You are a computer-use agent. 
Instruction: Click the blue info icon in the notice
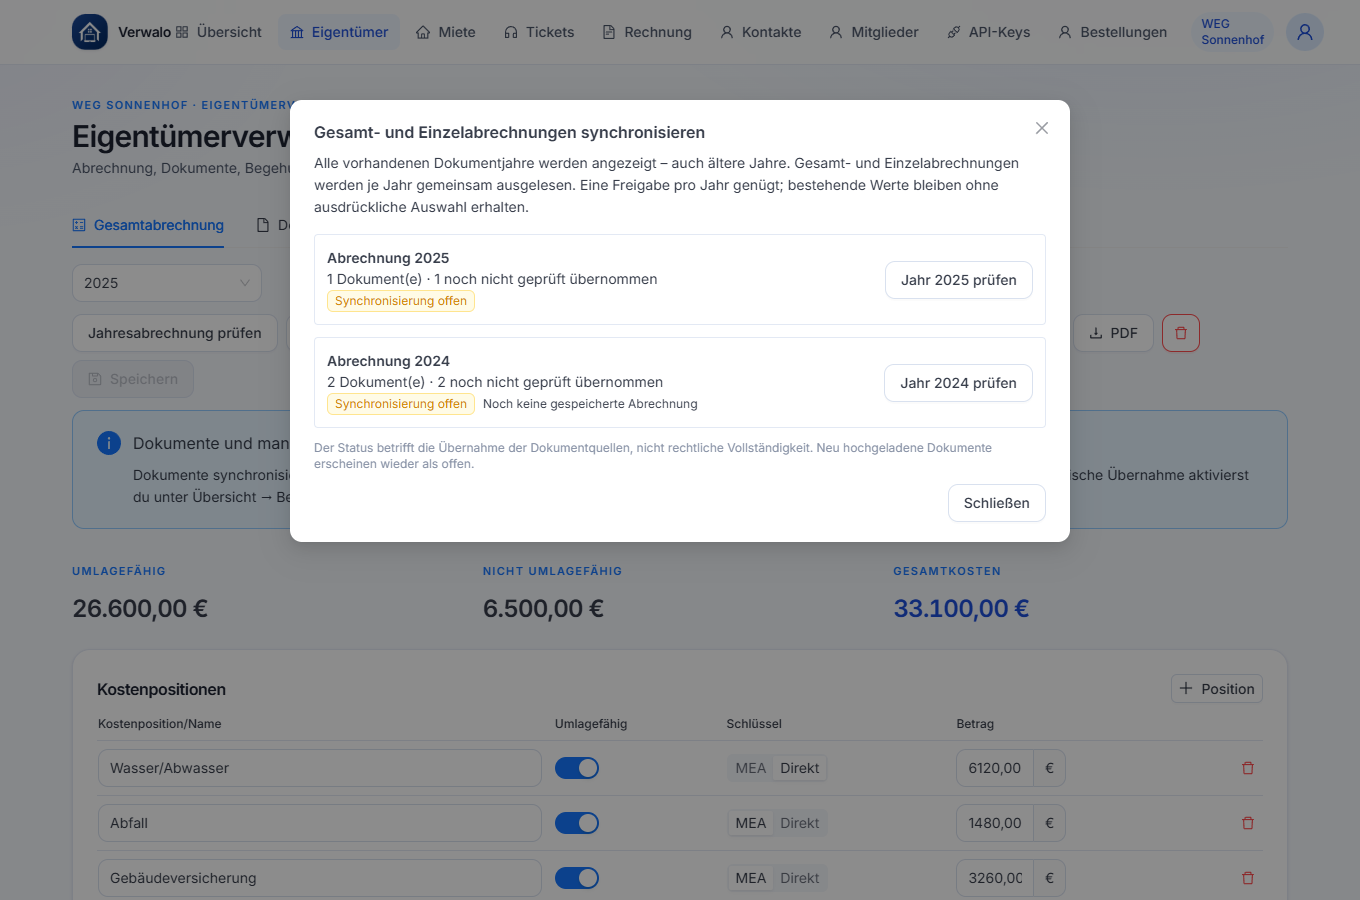pyautogui.click(x=109, y=443)
